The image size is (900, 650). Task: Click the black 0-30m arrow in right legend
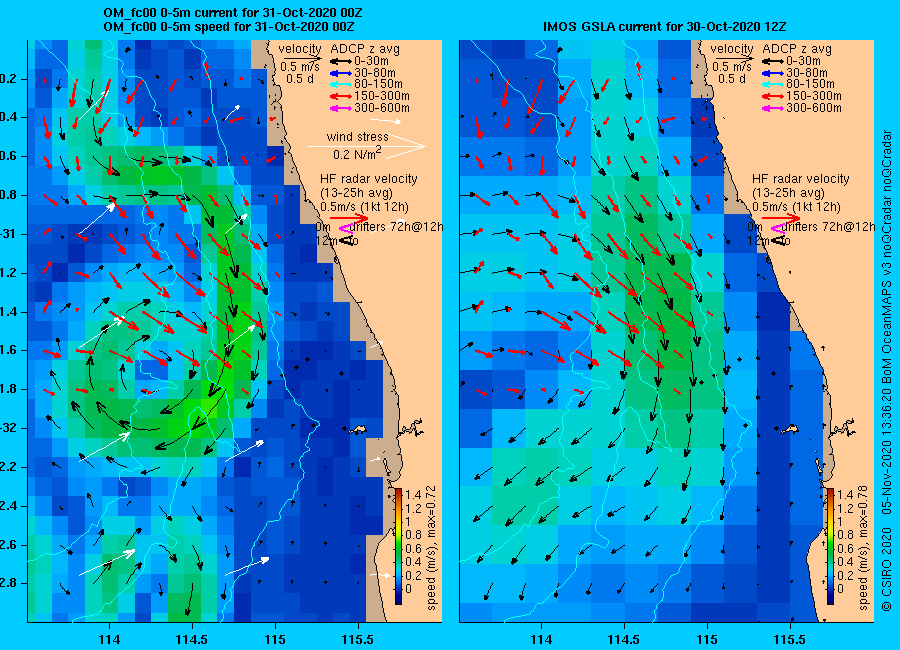(x=773, y=61)
